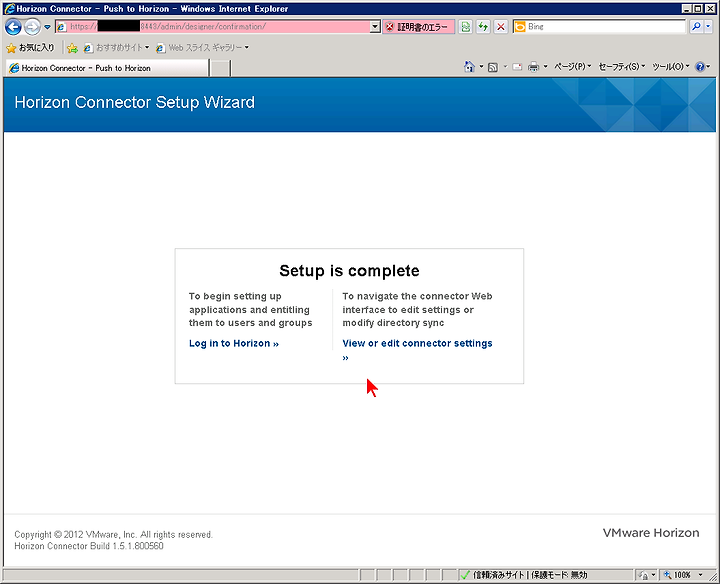Click View or edit connector settings link
This screenshot has width=720, height=584.
point(417,343)
